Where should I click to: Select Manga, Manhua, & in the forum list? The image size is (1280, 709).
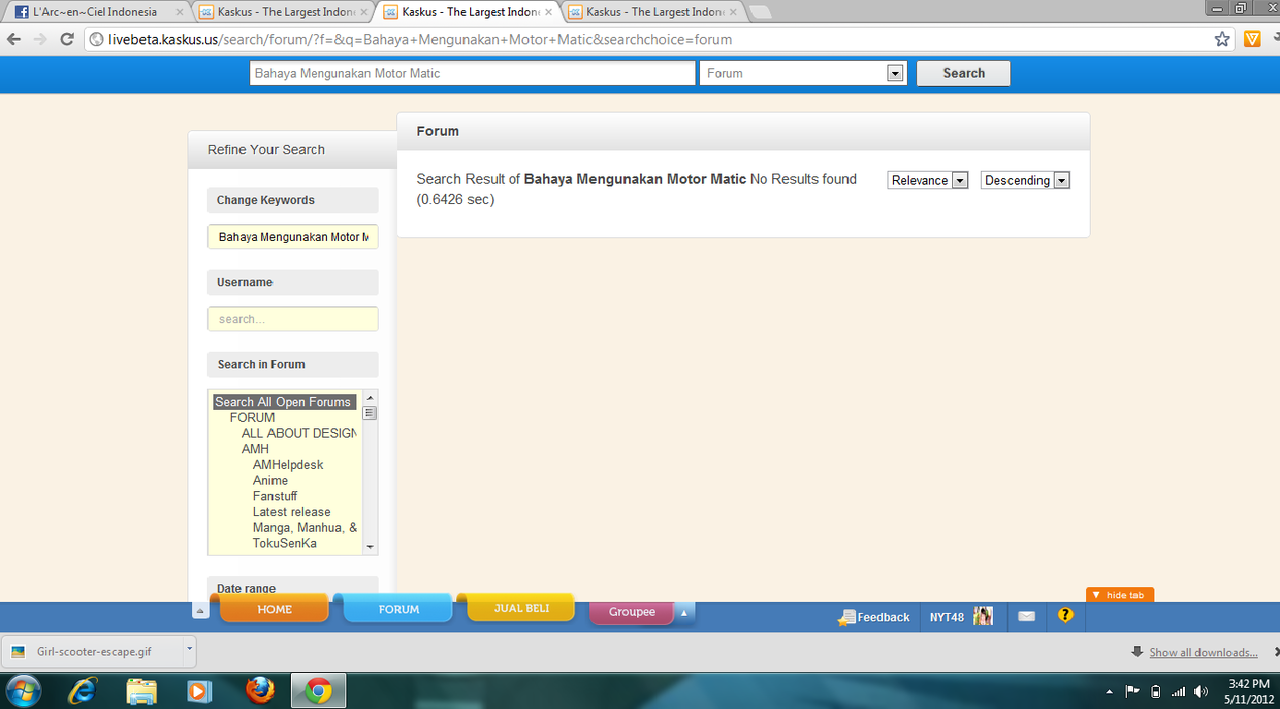click(305, 527)
